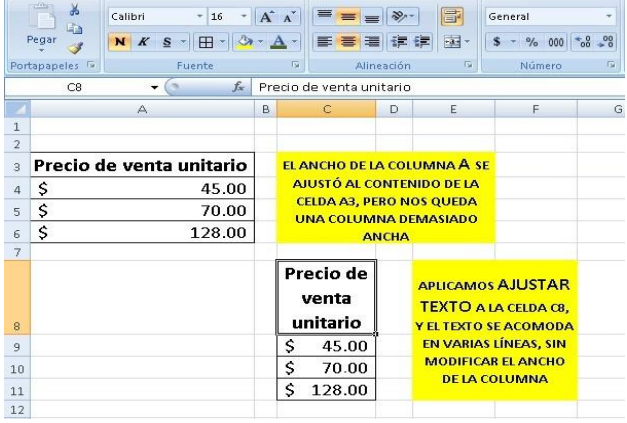627x423 pixels.
Task: Select column A header
Action: tap(142, 109)
